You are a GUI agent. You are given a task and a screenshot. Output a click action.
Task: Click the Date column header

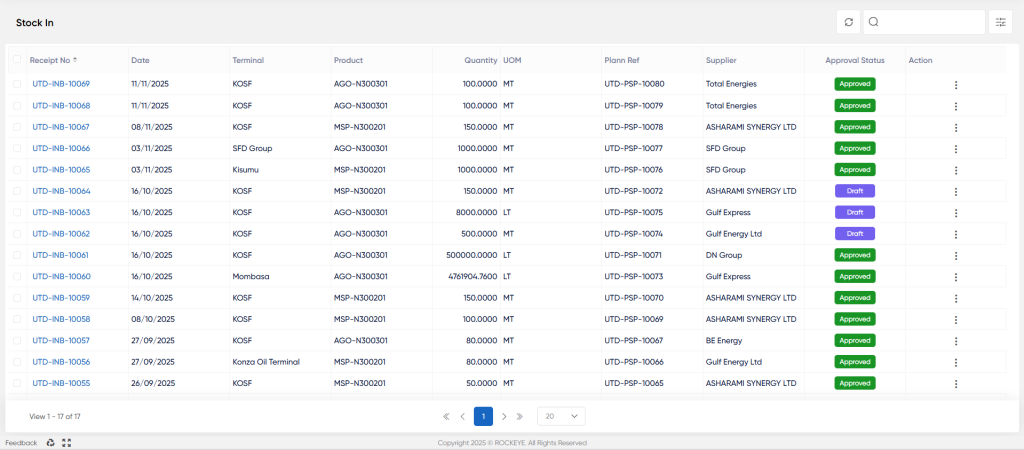pos(140,60)
